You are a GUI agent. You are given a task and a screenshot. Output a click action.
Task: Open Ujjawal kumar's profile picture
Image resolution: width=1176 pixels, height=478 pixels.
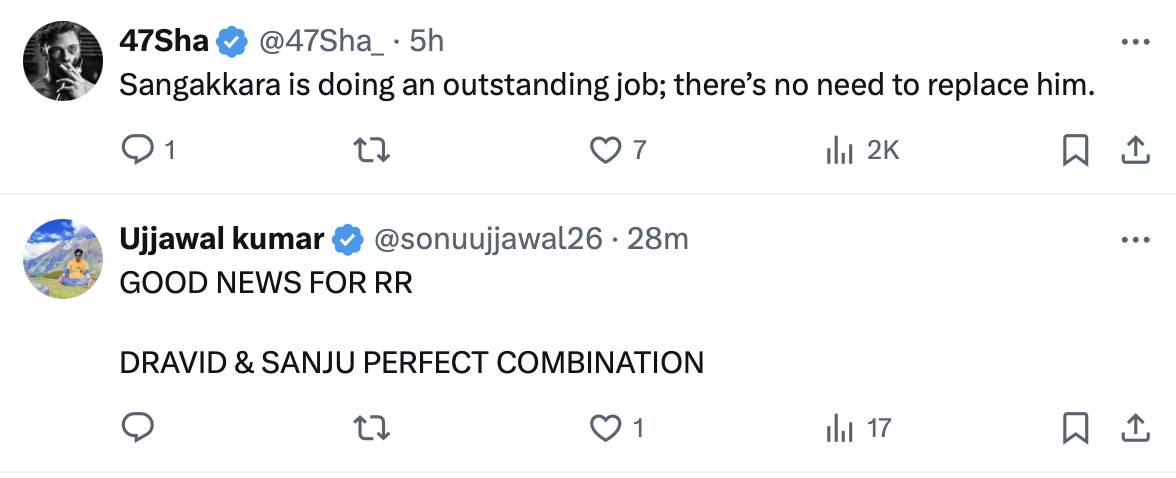[64, 258]
